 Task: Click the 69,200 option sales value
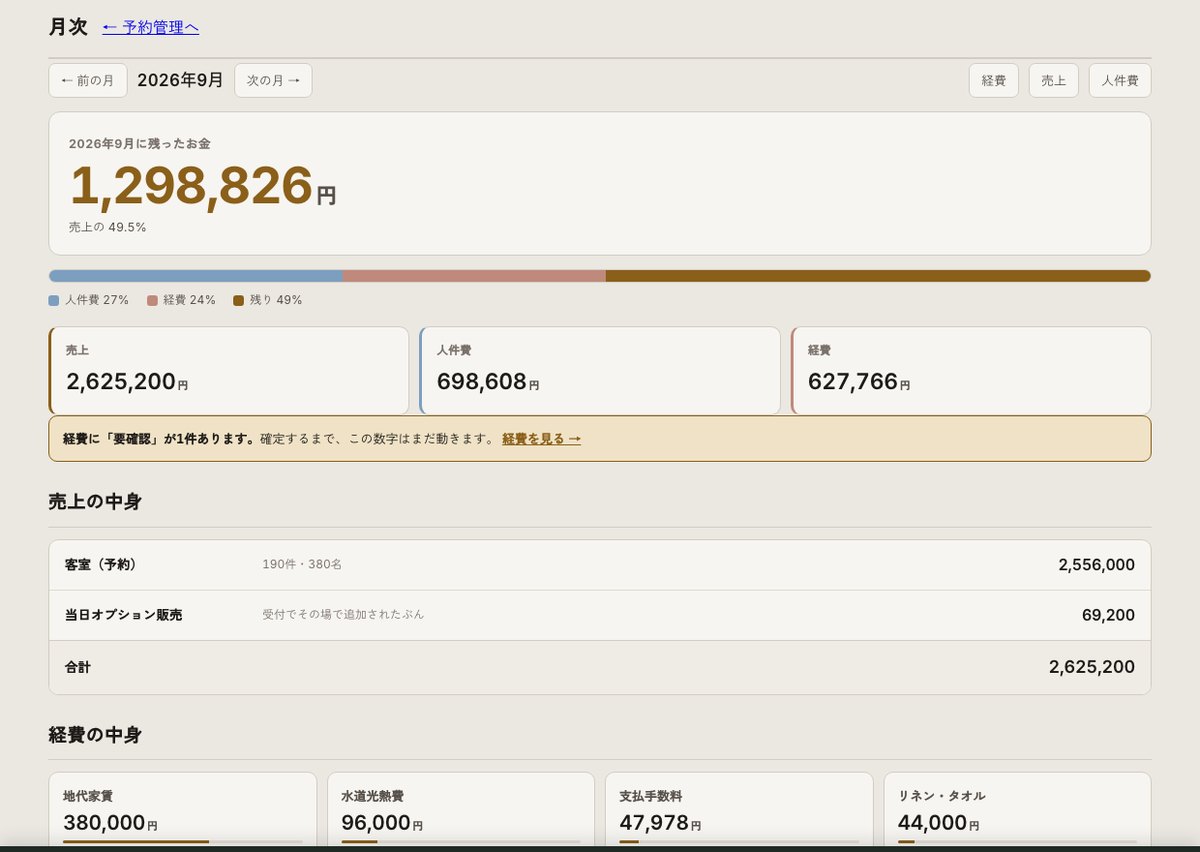point(1108,615)
